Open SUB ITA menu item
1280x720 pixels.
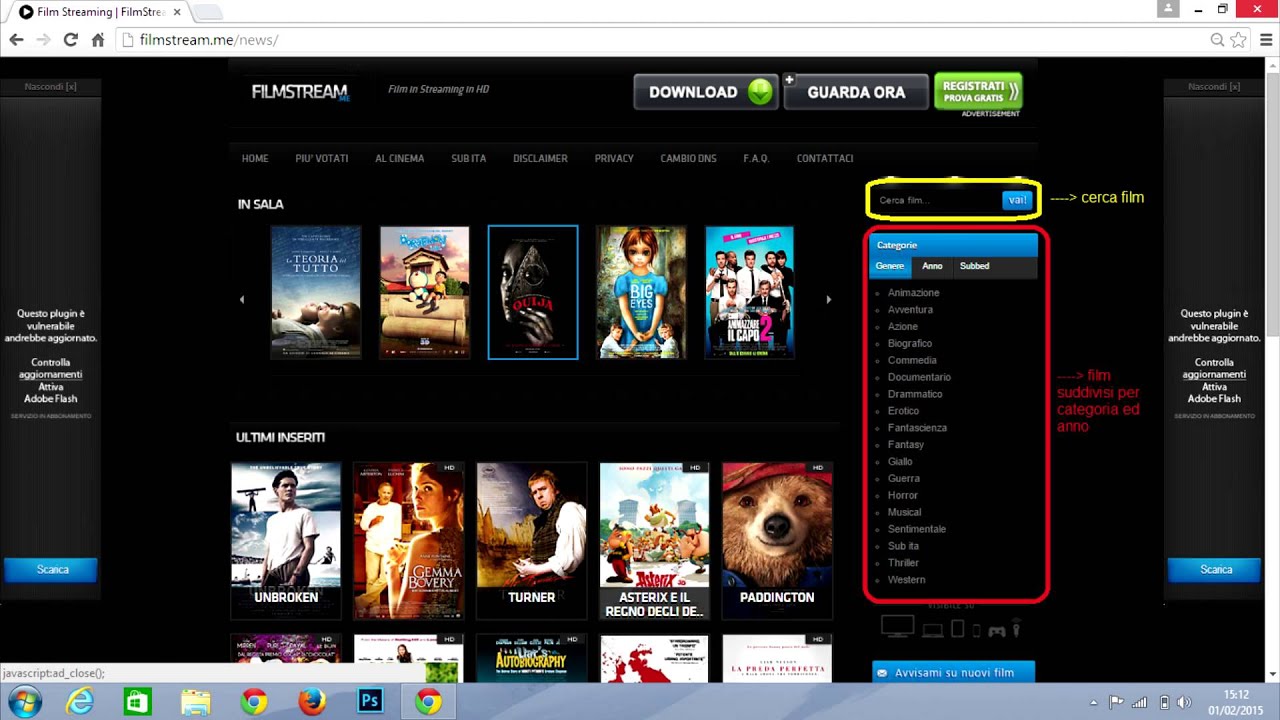click(468, 158)
